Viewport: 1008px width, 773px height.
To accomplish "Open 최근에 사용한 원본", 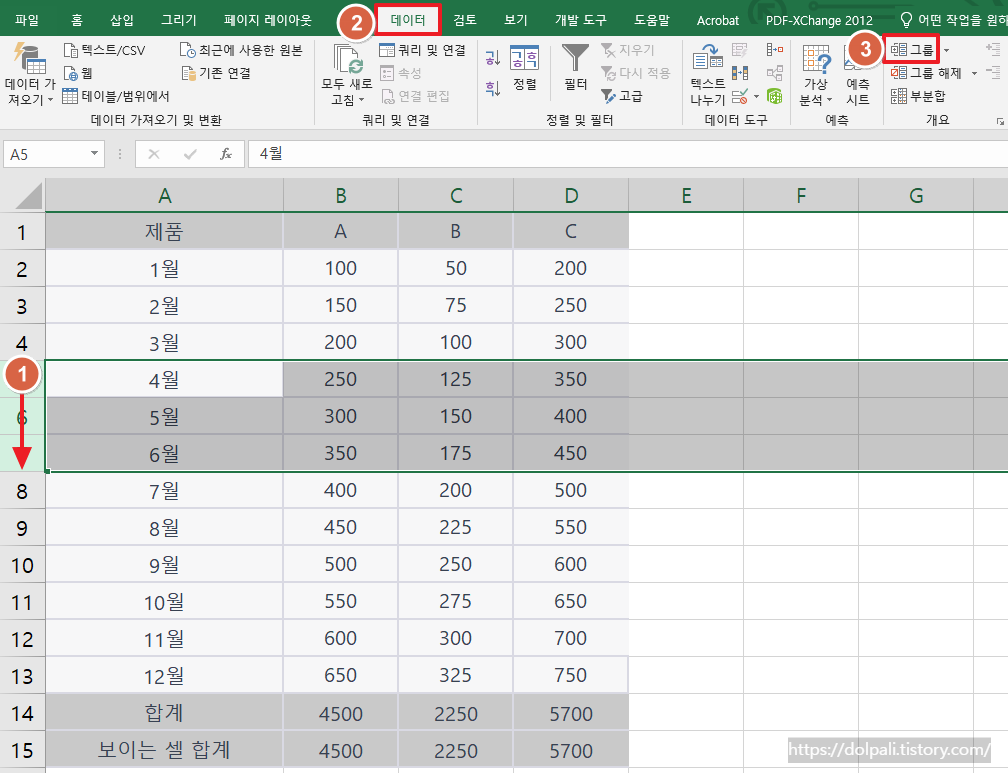I will tap(240, 50).
